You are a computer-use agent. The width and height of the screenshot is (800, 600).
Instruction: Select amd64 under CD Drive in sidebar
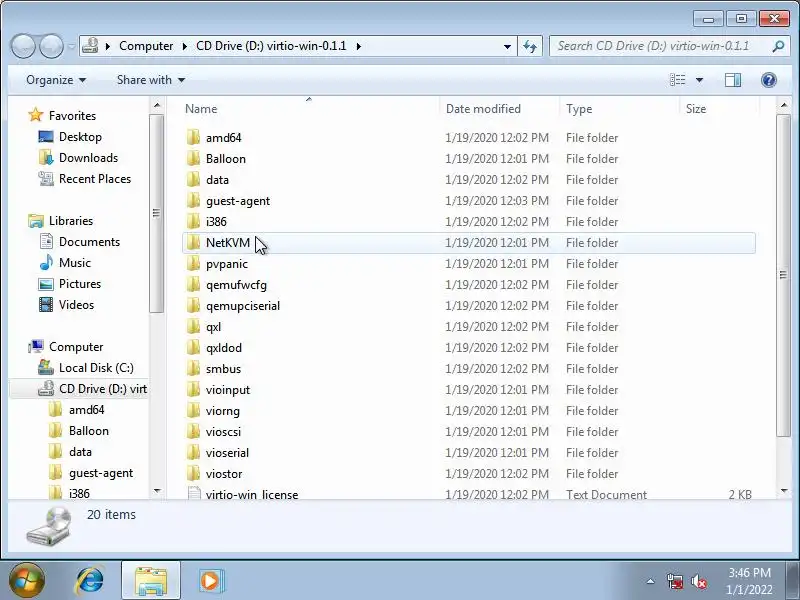[x=86, y=410]
